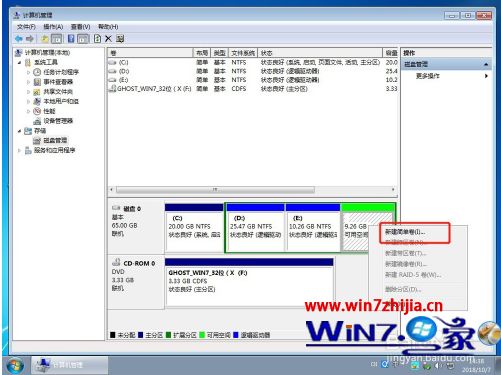The height and width of the screenshot is (375, 501).
Task: Click the 任务计划程序 clock icon
Action: click(x=37, y=72)
